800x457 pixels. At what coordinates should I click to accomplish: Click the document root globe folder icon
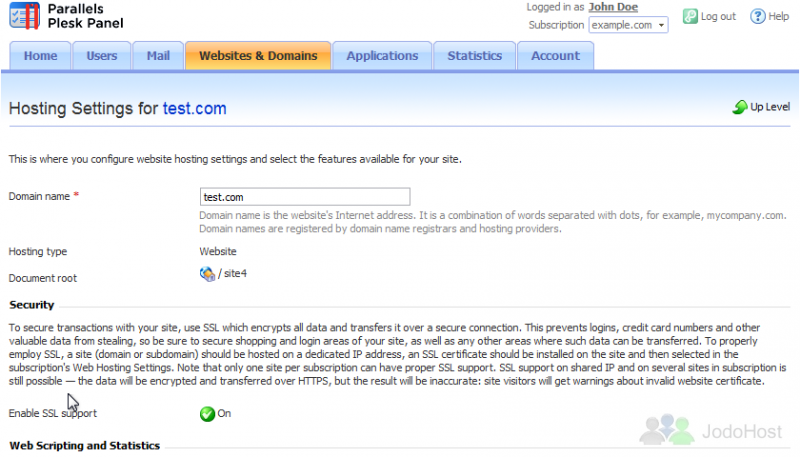tap(207, 274)
